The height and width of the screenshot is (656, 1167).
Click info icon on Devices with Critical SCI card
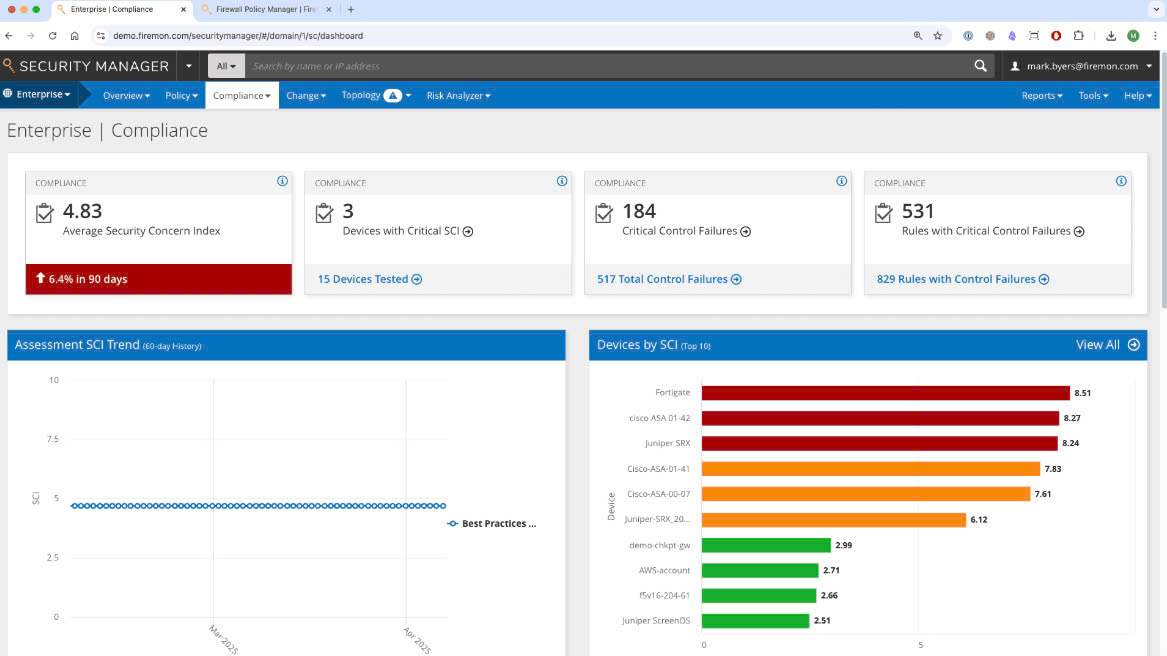[x=561, y=181]
